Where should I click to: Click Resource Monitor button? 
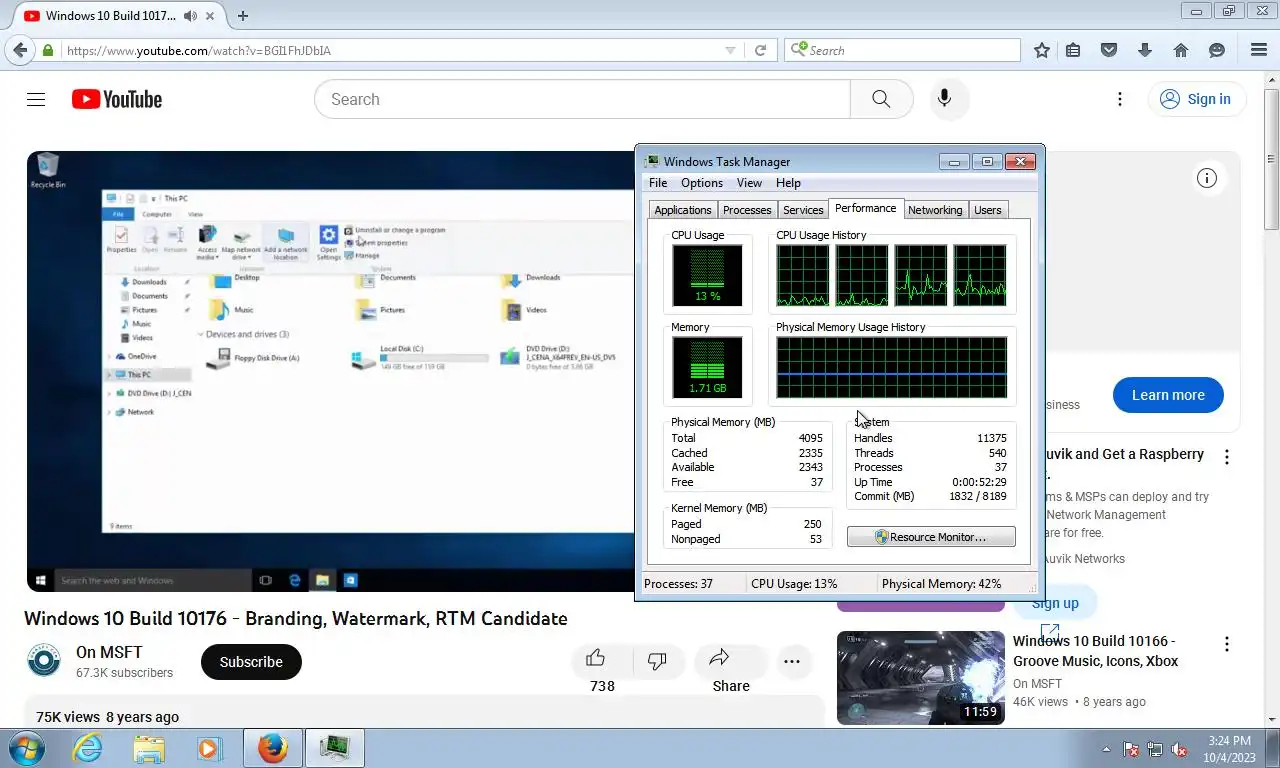(931, 537)
